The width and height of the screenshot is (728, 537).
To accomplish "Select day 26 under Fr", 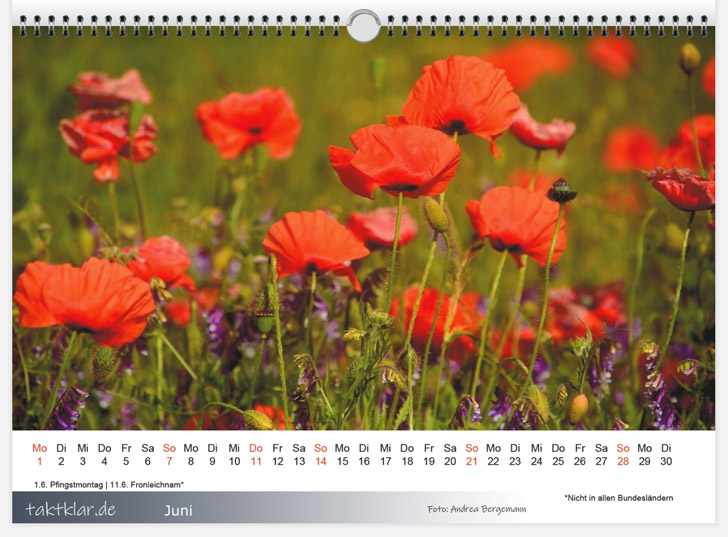I will (579, 461).
